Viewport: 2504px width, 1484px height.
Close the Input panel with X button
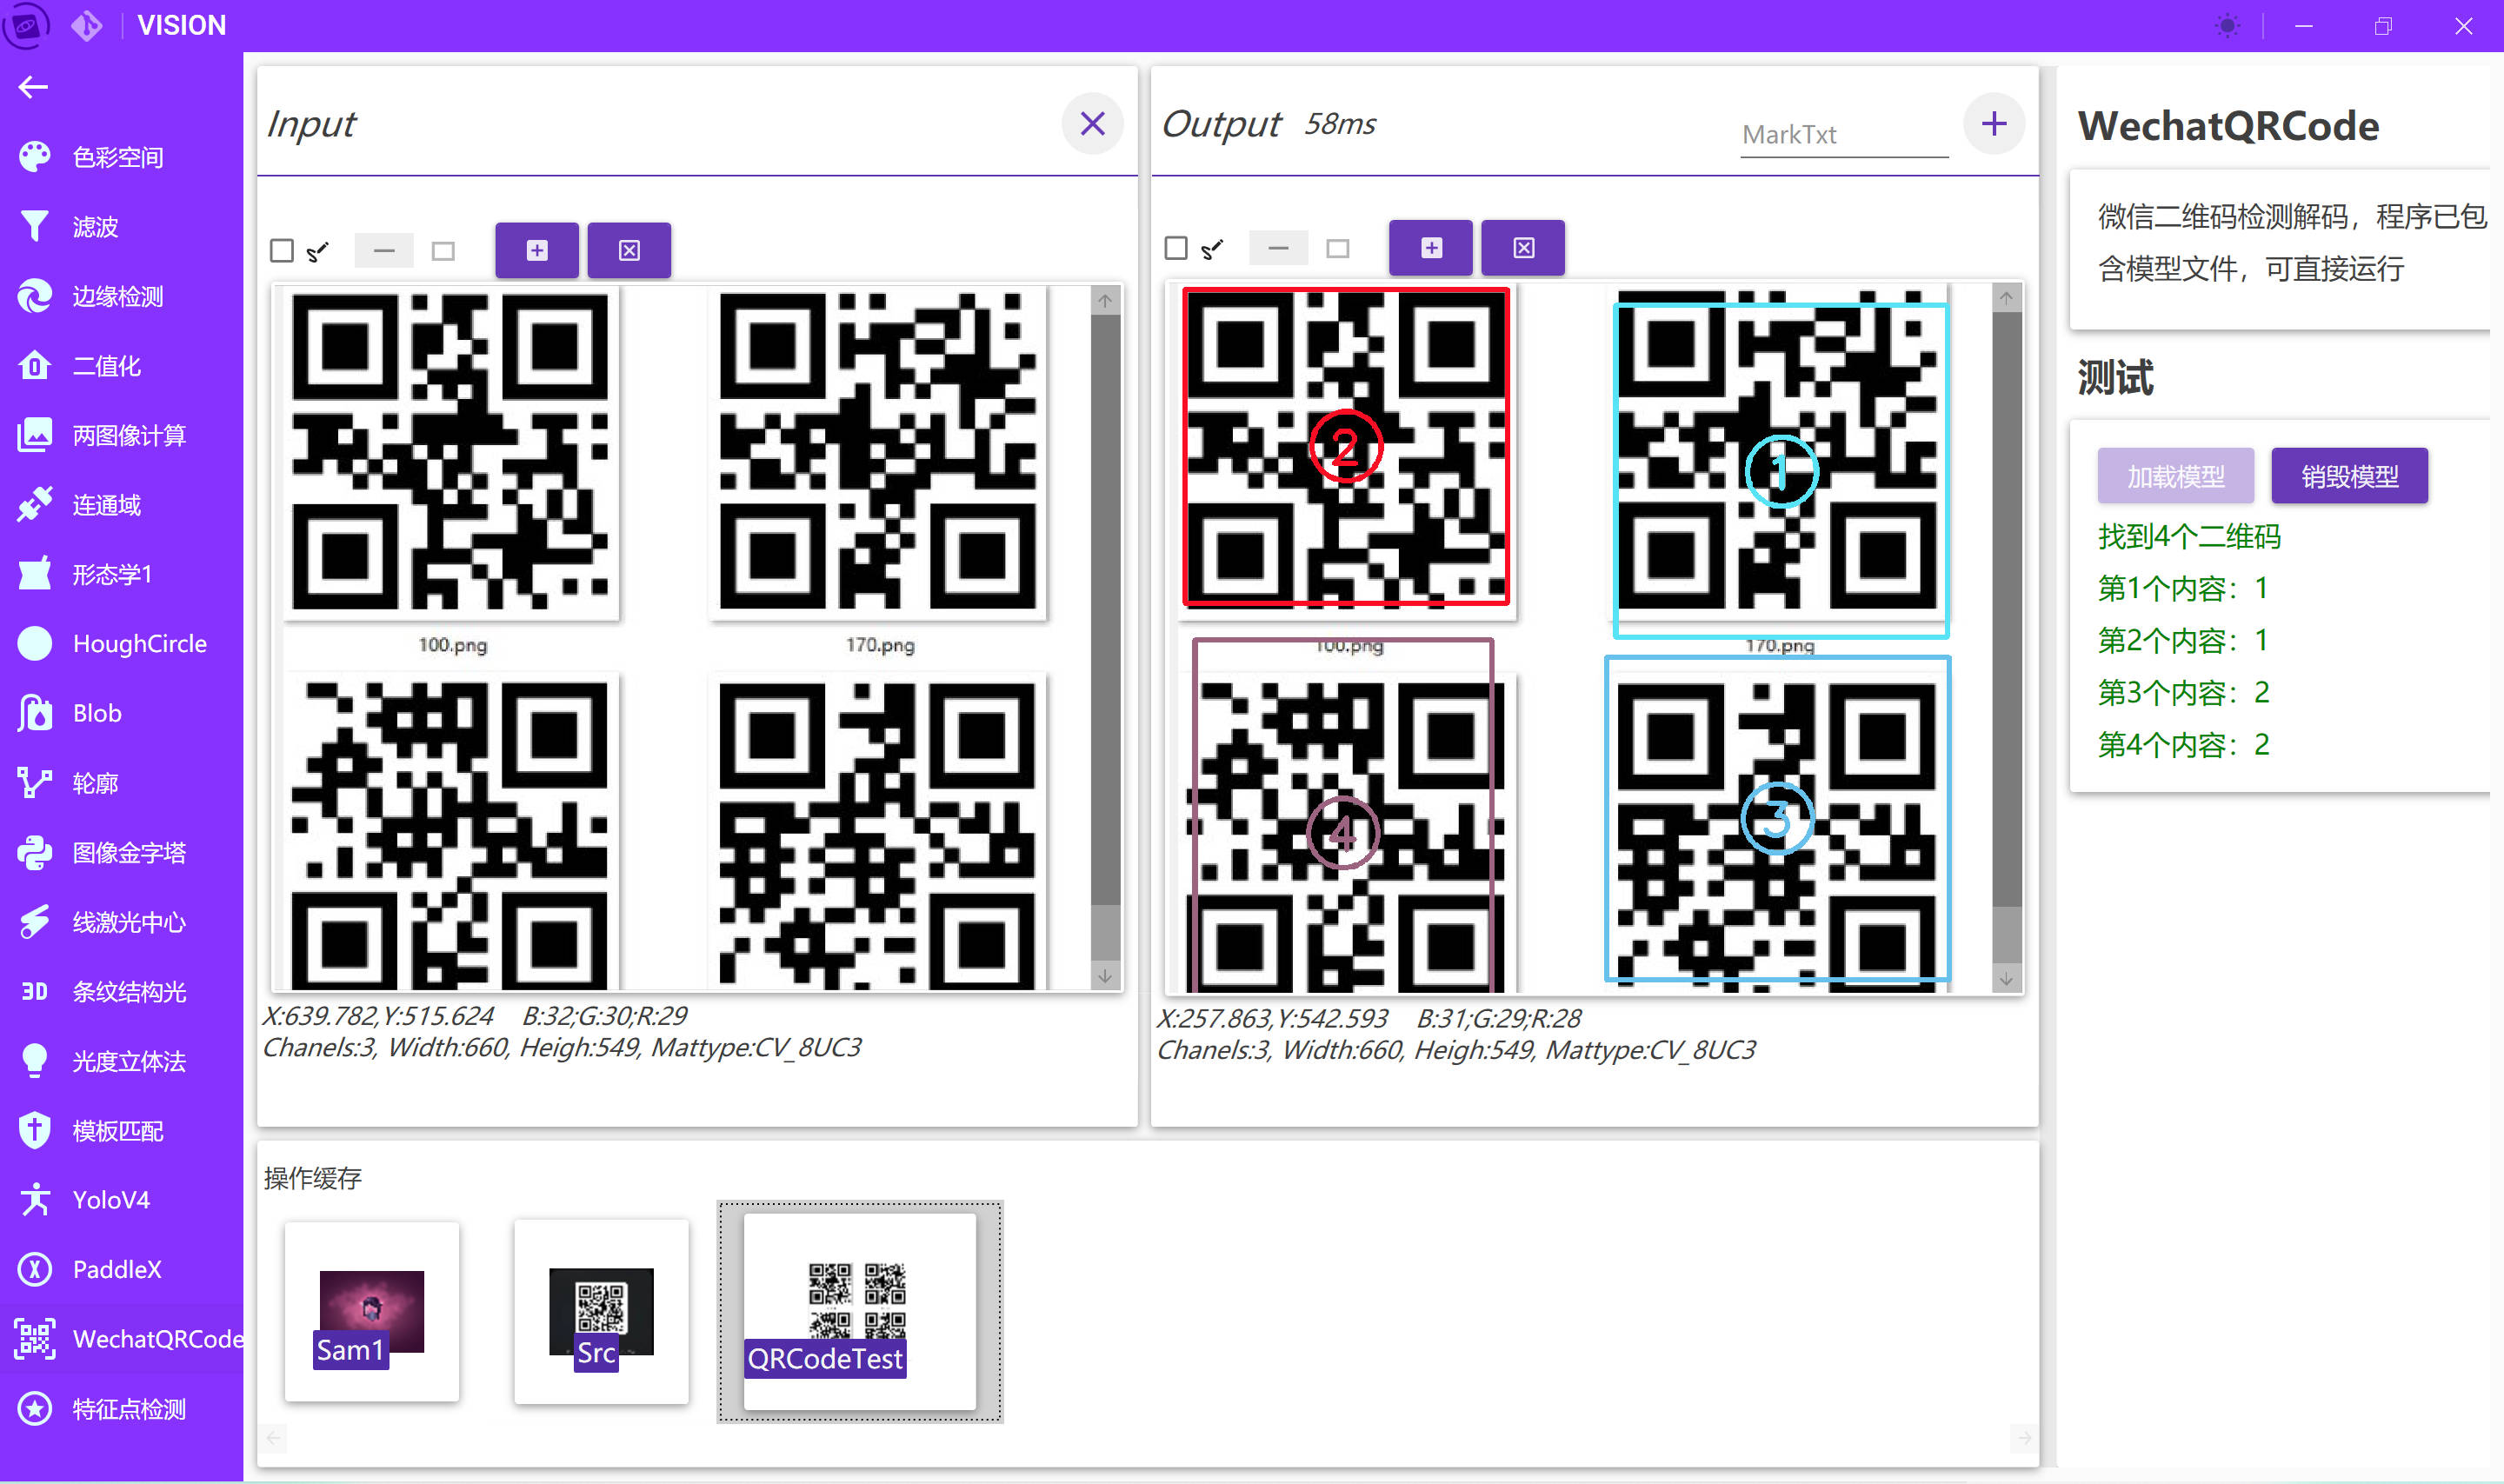(1092, 124)
